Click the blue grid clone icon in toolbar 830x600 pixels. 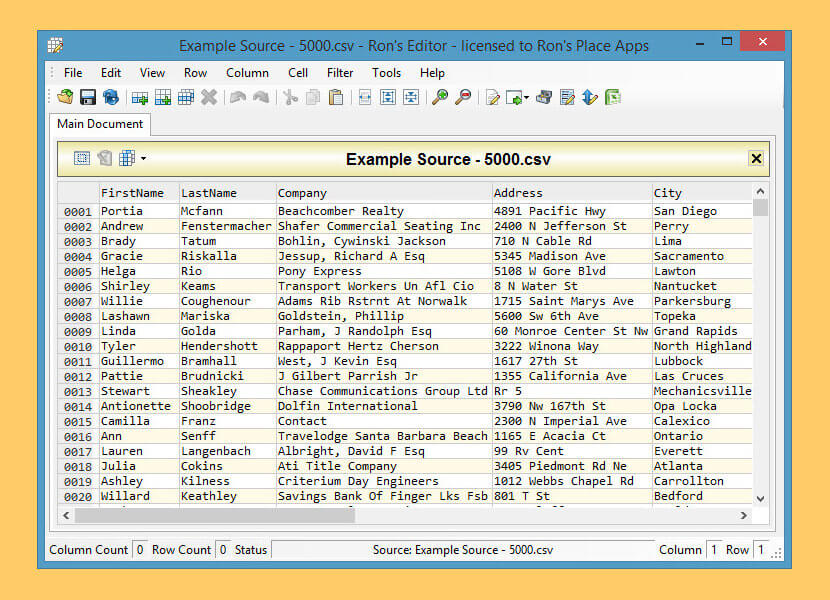tap(186, 97)
